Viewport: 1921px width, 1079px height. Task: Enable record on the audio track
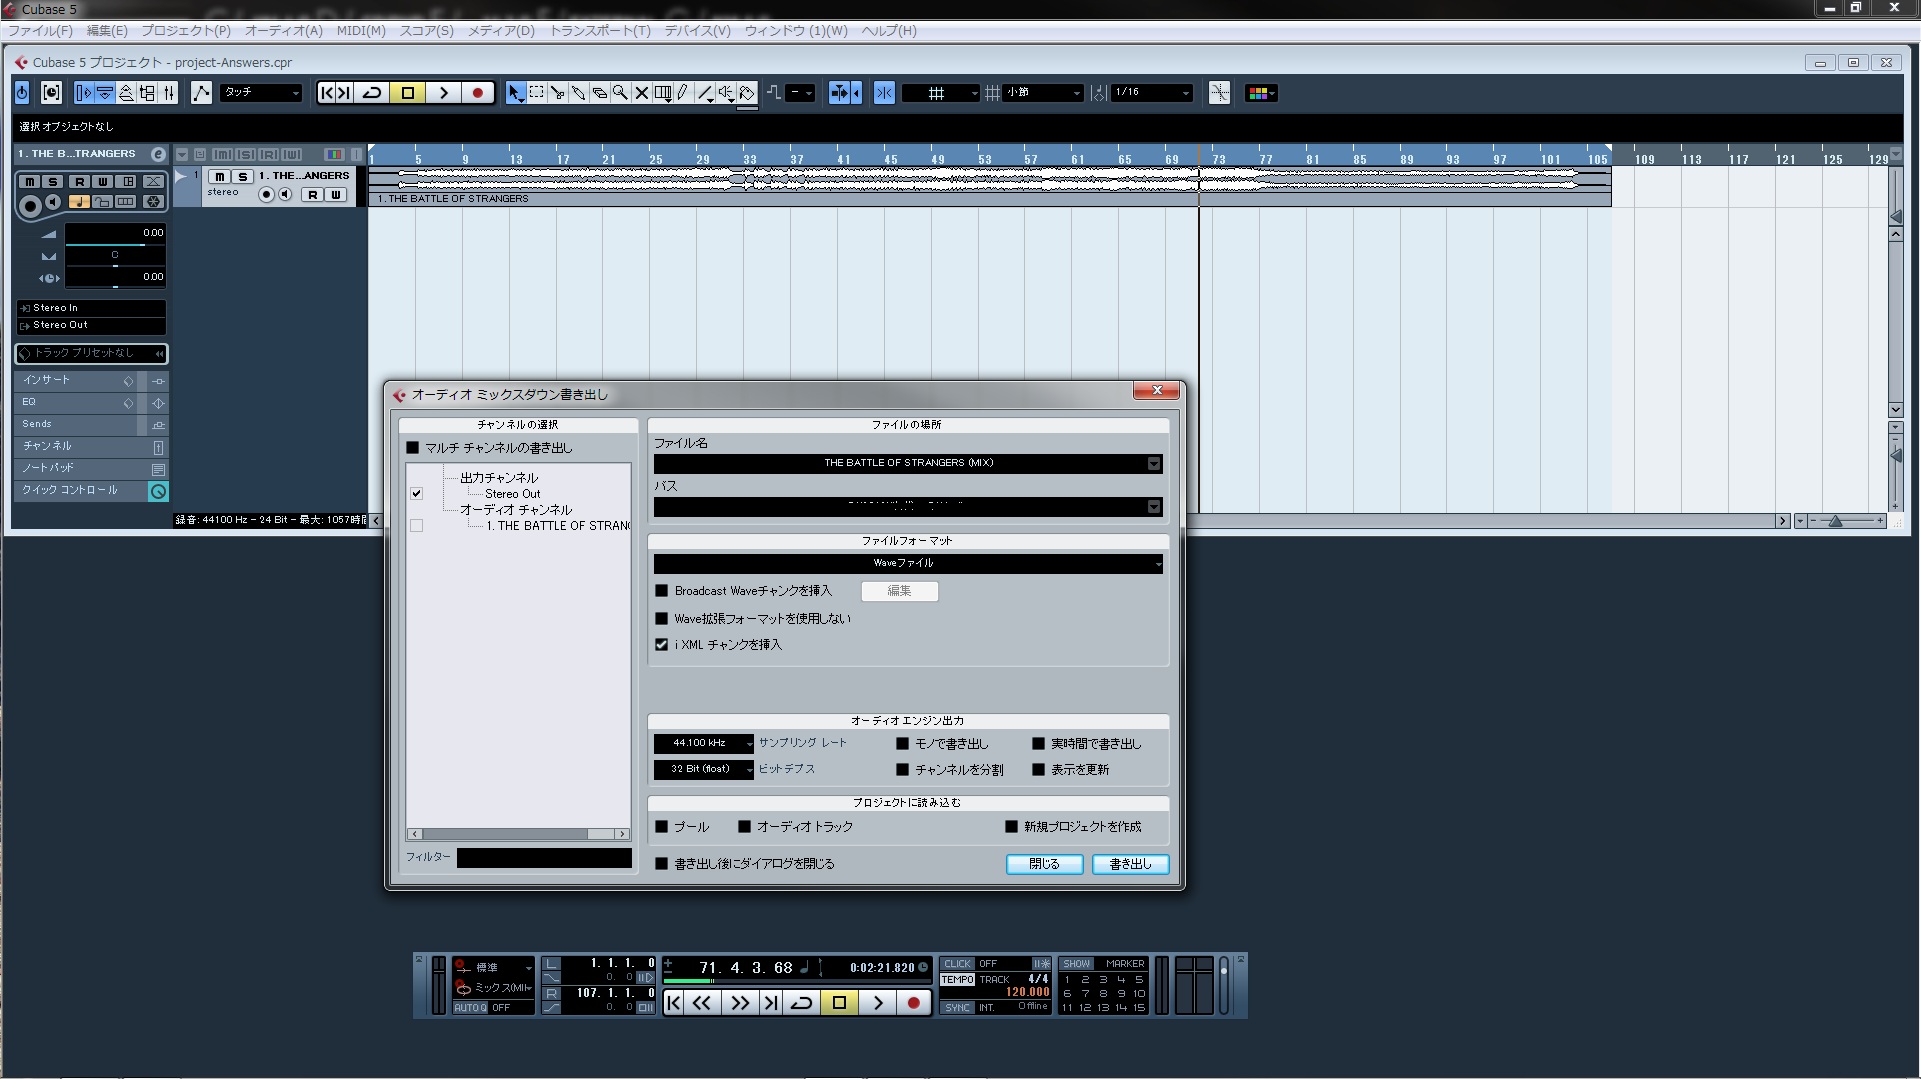266,195
